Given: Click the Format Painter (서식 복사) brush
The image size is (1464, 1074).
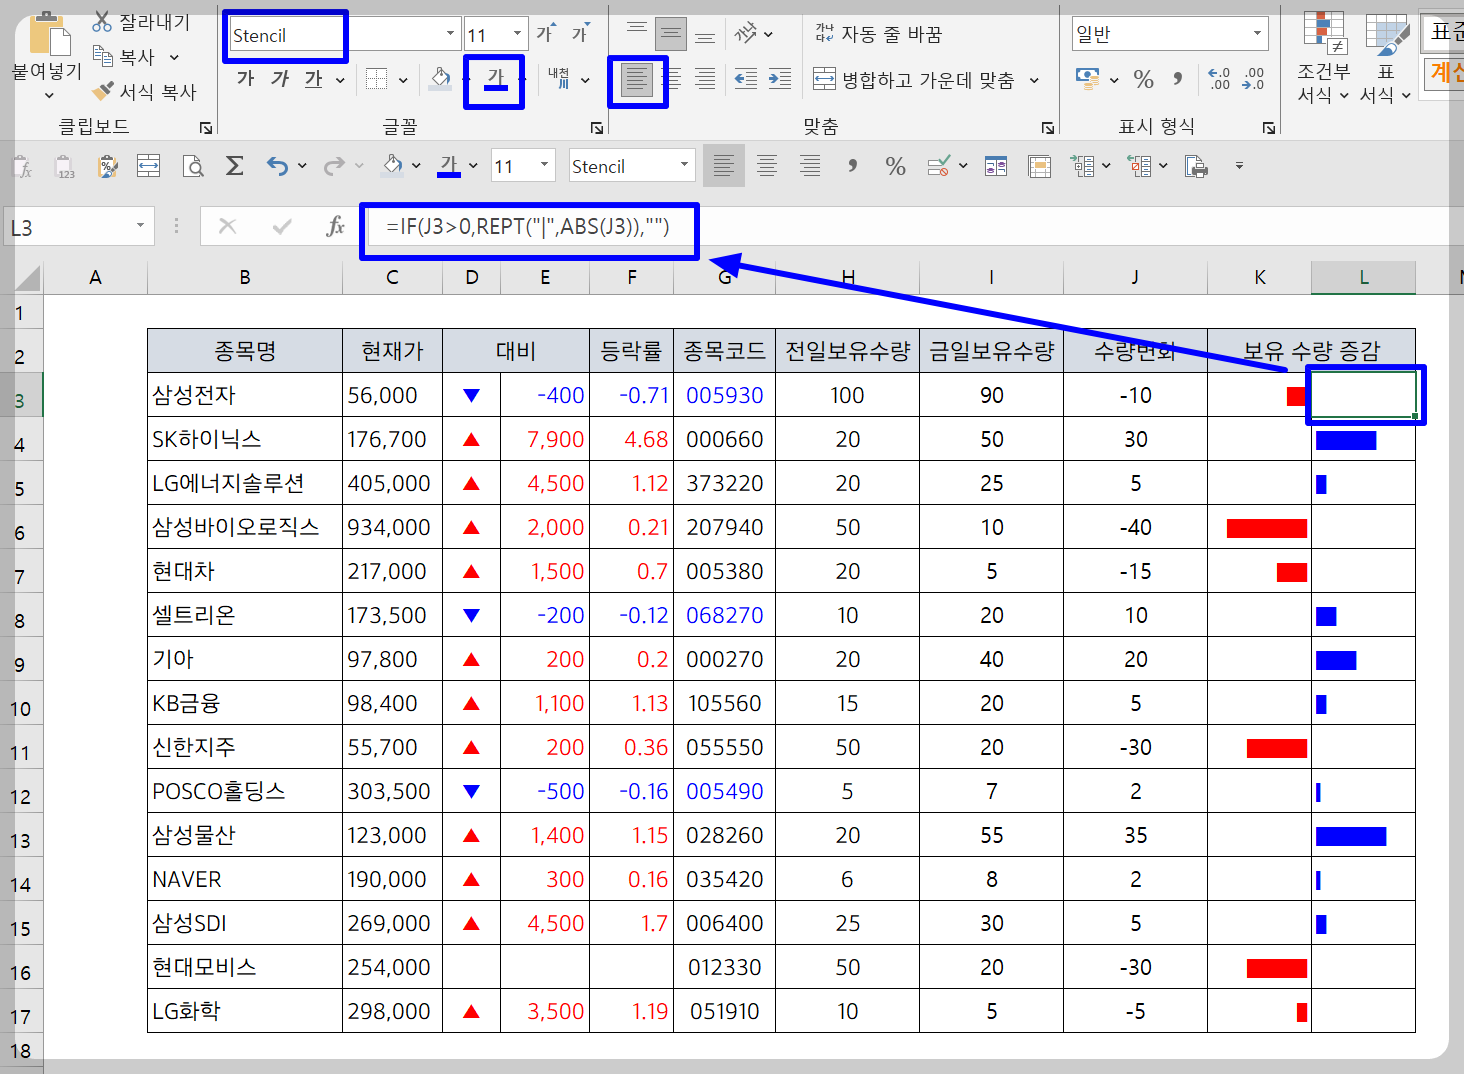Looking at the screenshot, I should coord(144,92).
